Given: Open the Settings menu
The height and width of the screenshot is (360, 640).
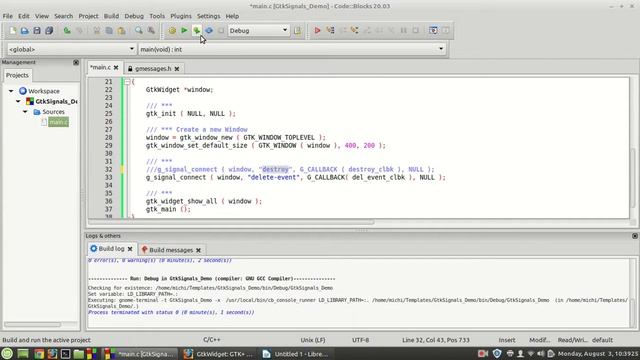Looking at the screenshot, I should tap(209, 16).
